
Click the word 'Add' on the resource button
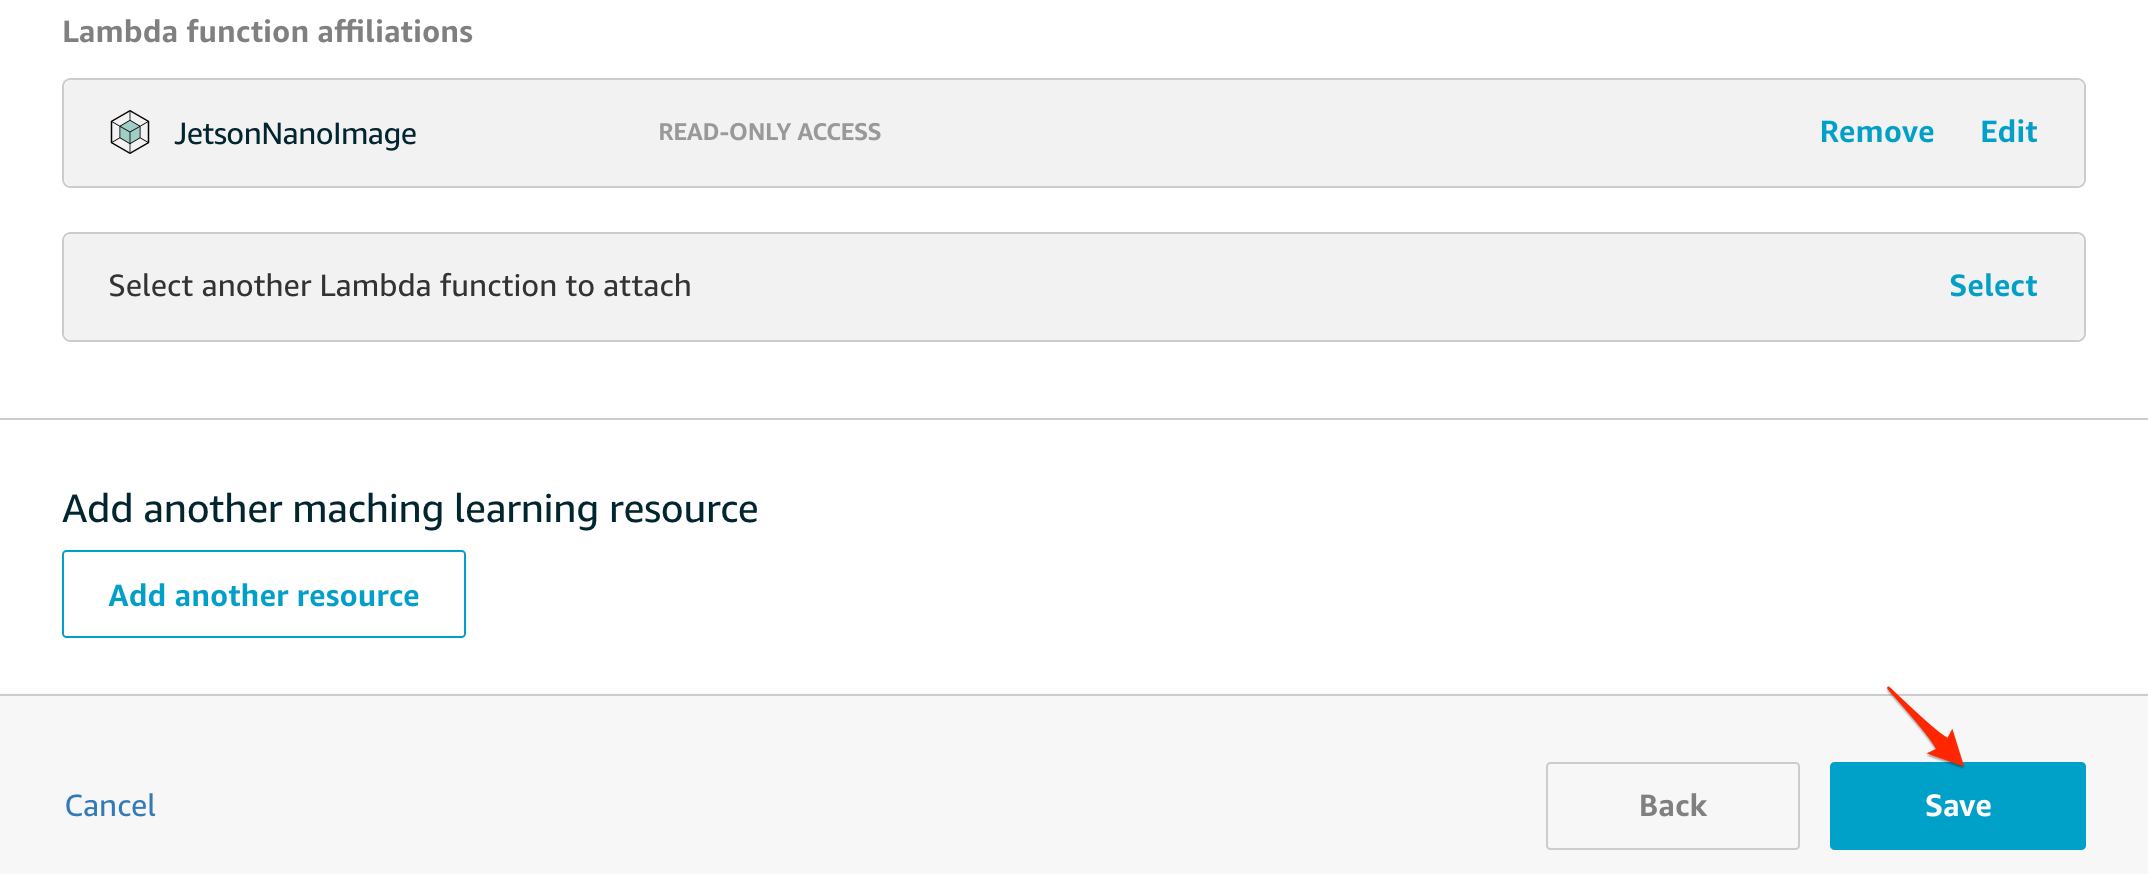pos(137,596)
